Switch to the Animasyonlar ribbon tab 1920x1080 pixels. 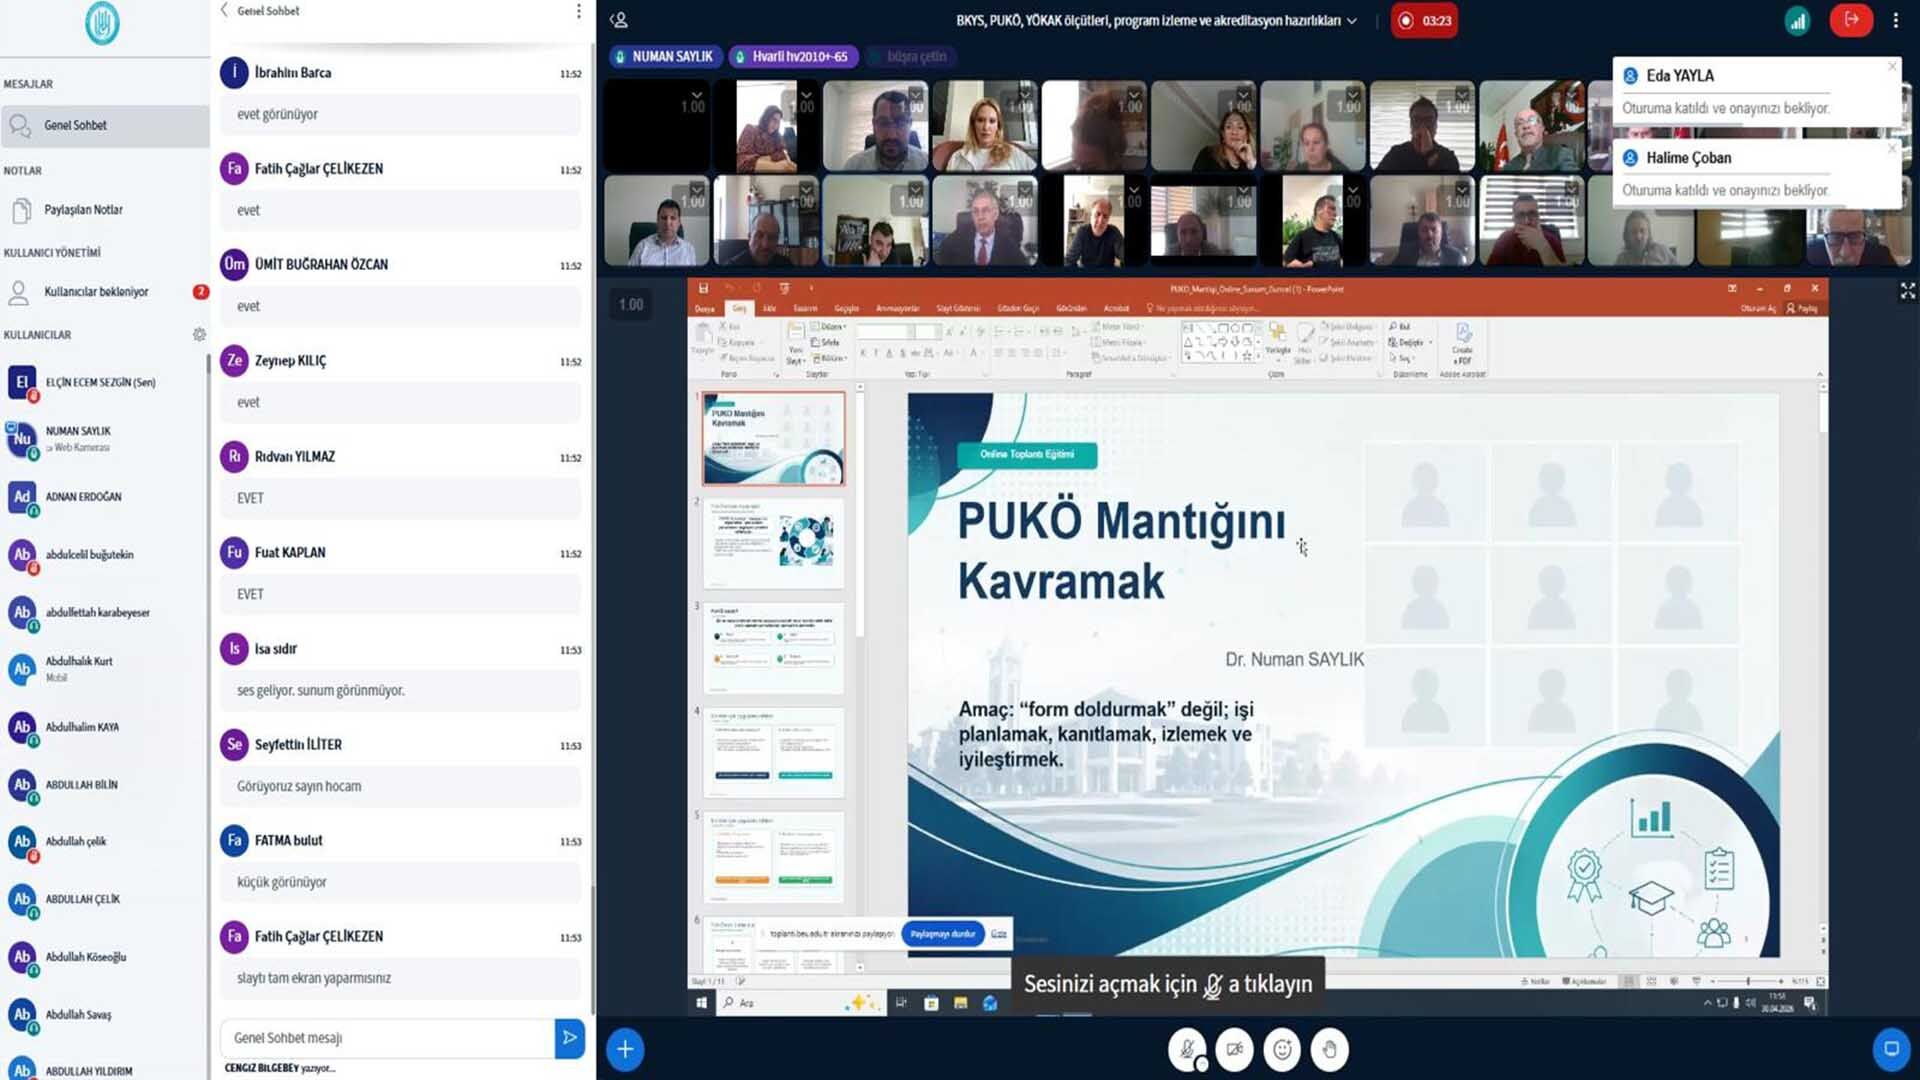click(898, 309)
